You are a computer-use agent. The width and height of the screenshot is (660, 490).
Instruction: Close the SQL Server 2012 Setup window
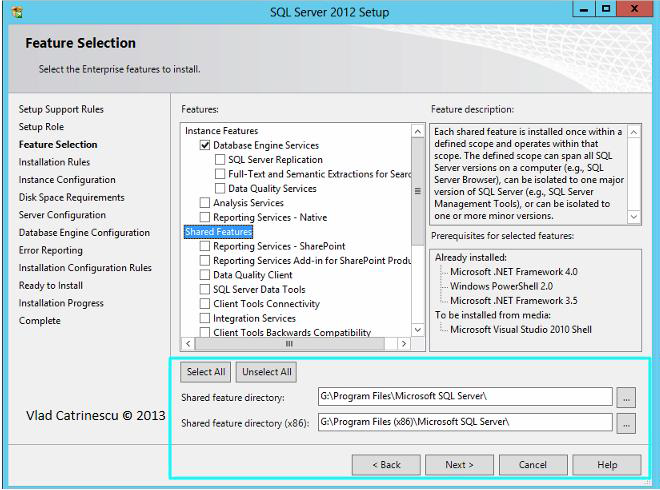pos(635,9)
